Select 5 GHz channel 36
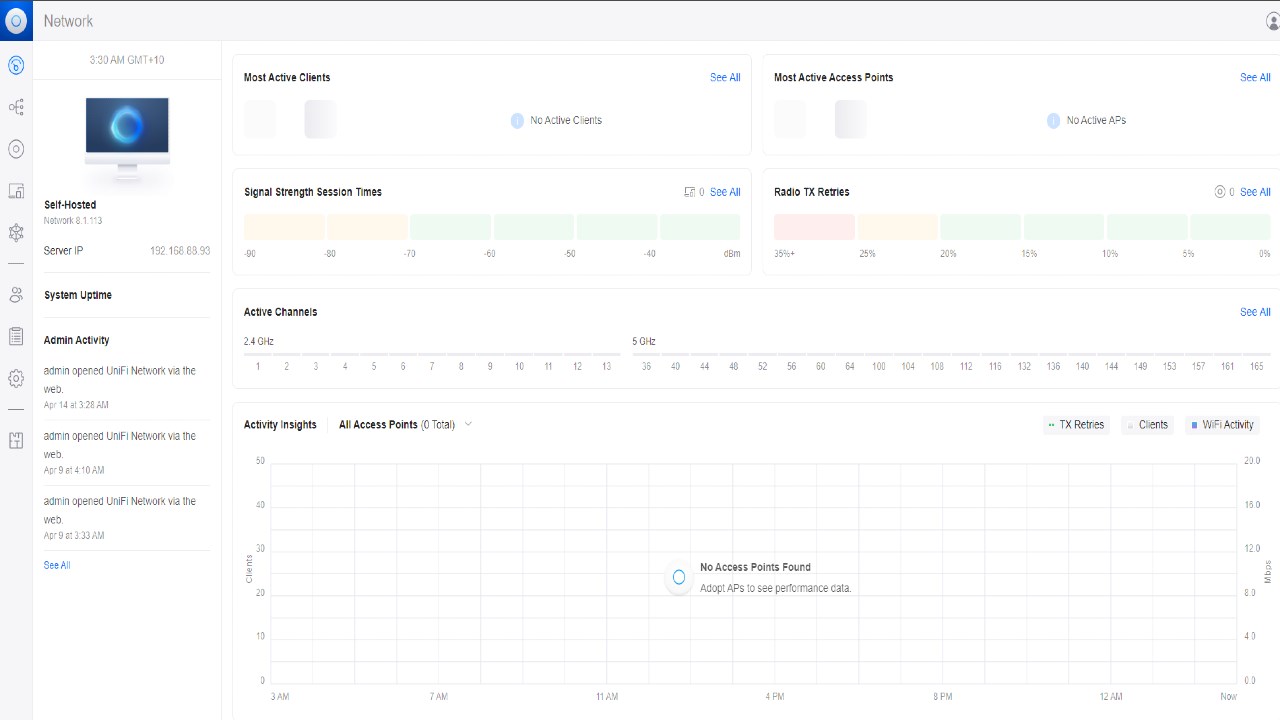The height and width of the screenshot is (720, 1280). tap(647, 367)
